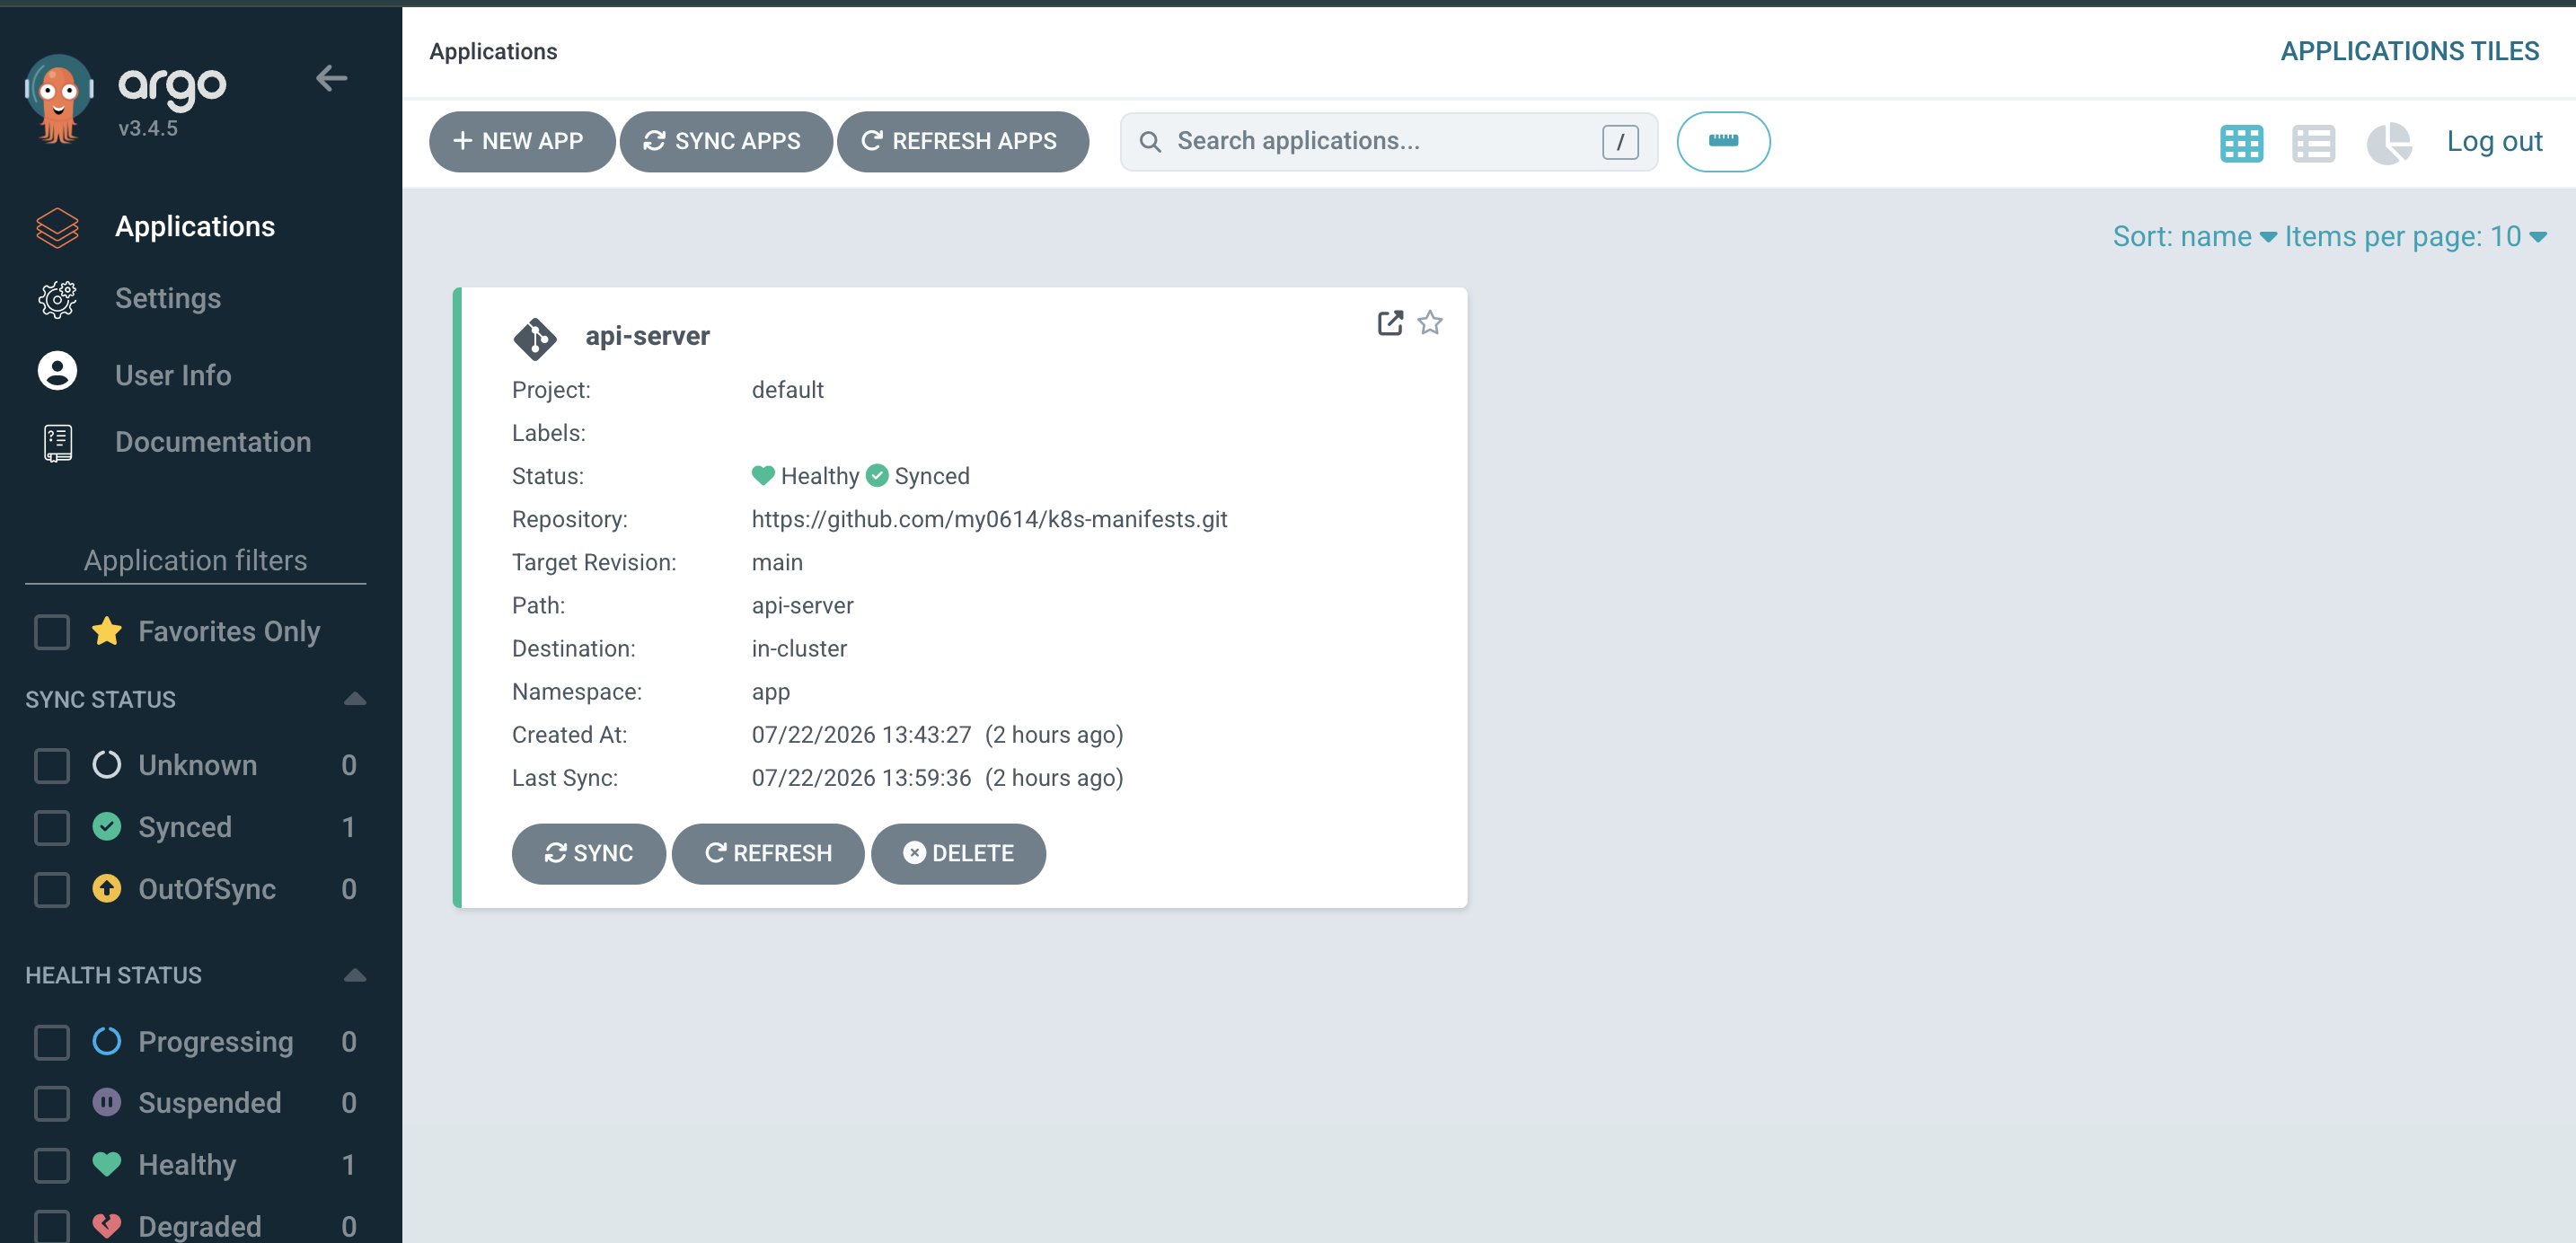Mark api-server as favorite with the star
The height and width of the screenshot is (1243, 2576).
1429,323
